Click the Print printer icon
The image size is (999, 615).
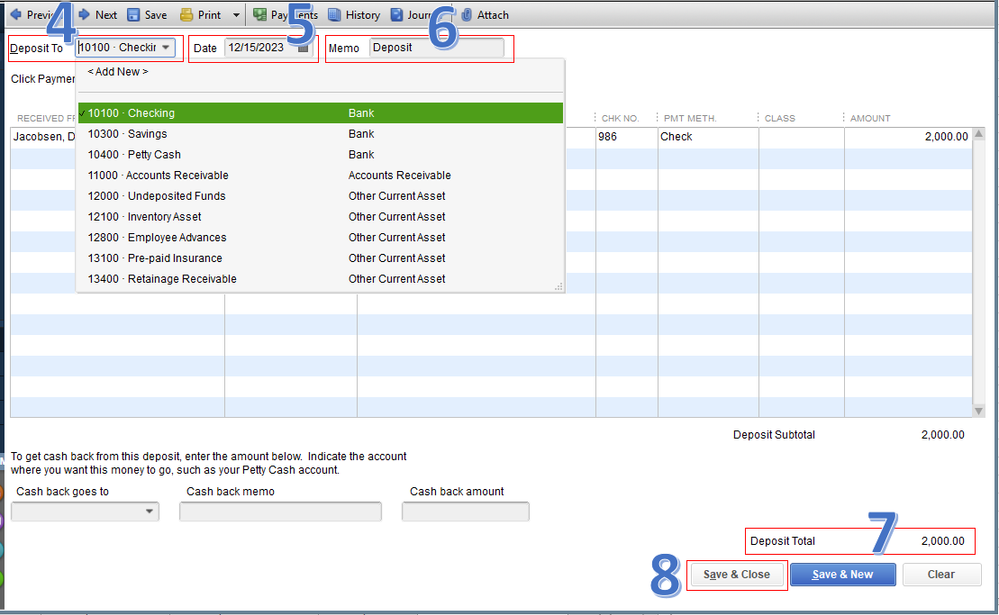[186, 15]
